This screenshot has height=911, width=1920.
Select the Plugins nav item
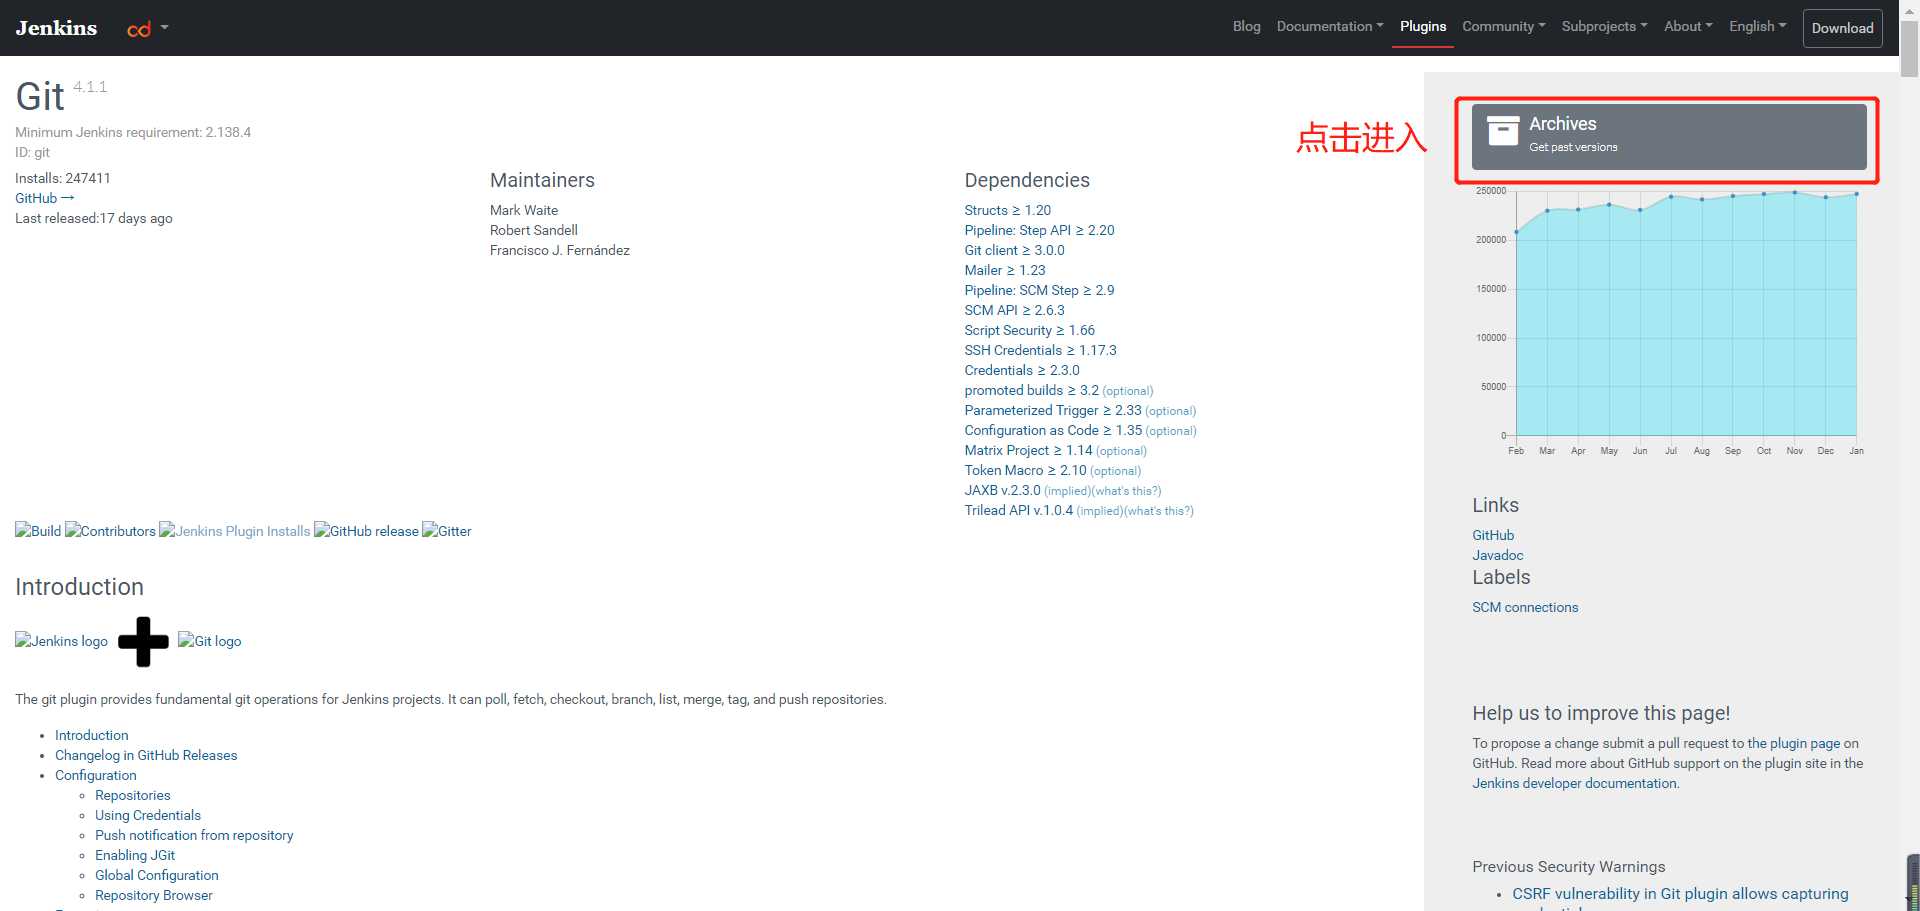pyautogui.click(x=1423, y=27)
